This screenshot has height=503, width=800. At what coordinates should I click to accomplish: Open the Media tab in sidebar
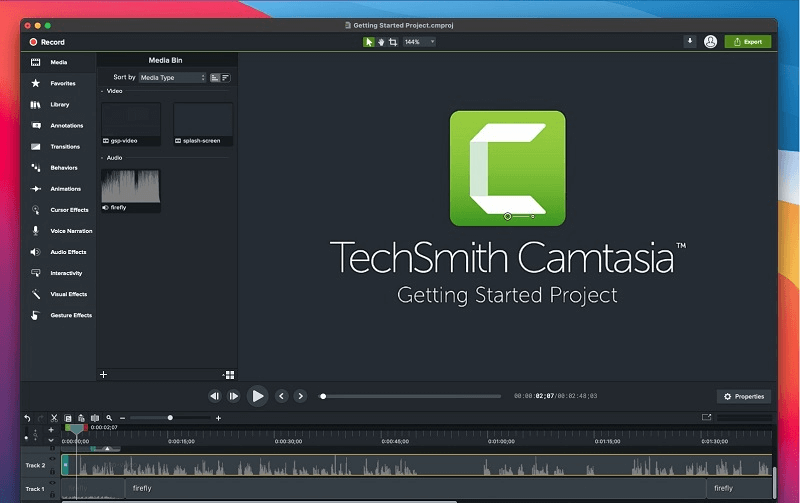click(x=58, y=62)
